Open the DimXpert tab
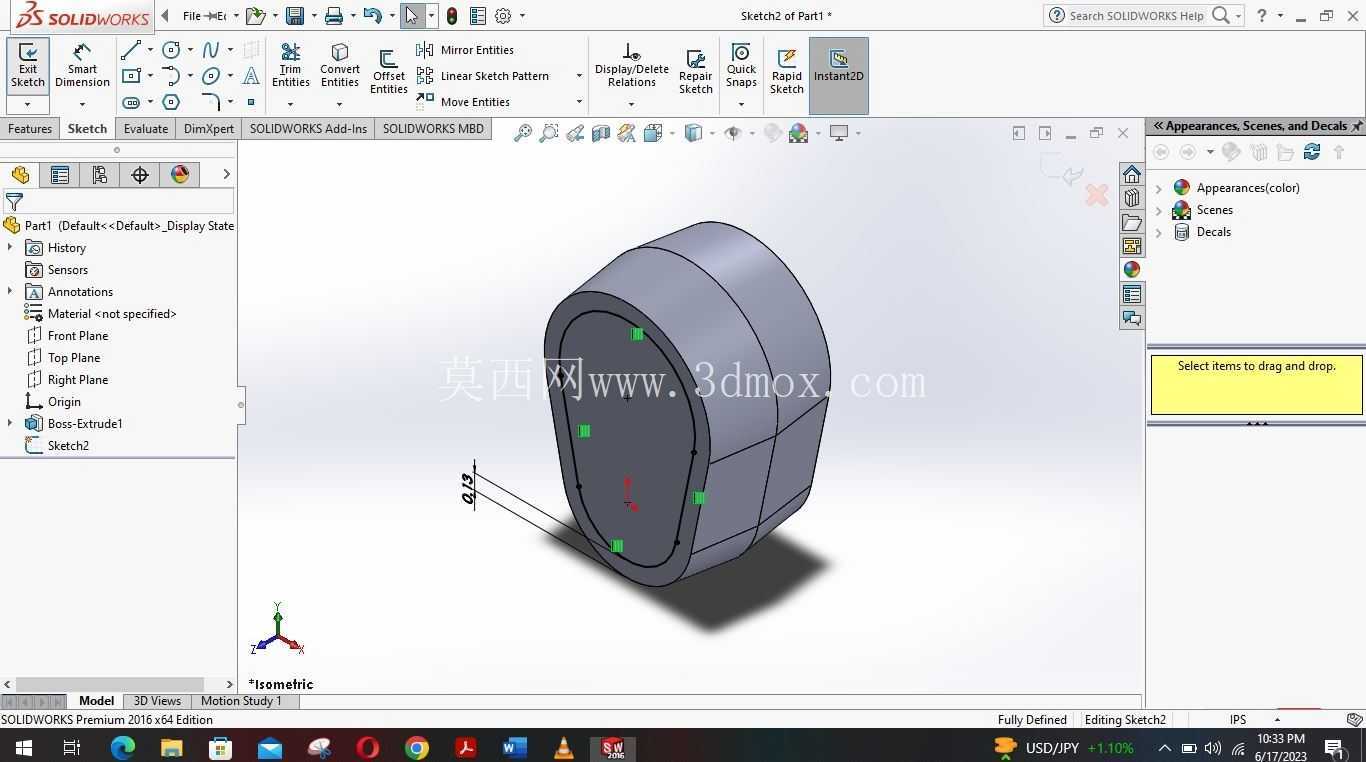 [x=209, y=129]
